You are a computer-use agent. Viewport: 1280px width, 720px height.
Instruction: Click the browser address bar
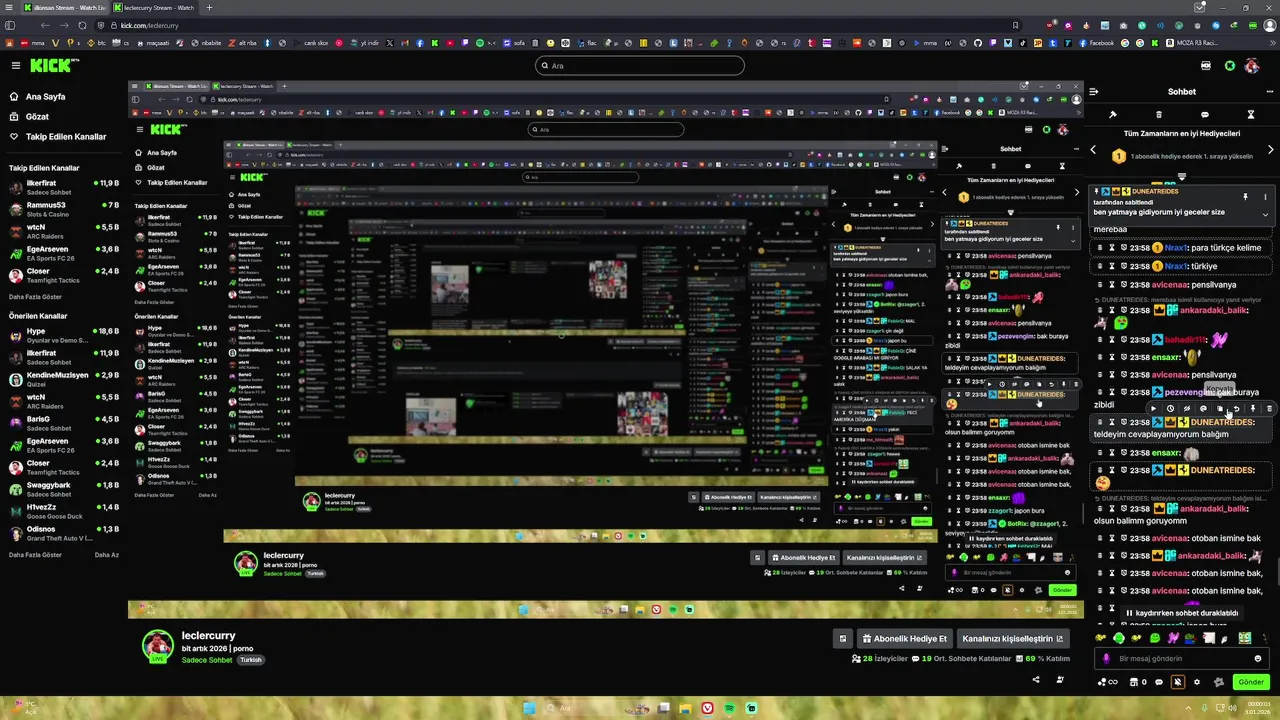tap(560, 25)
